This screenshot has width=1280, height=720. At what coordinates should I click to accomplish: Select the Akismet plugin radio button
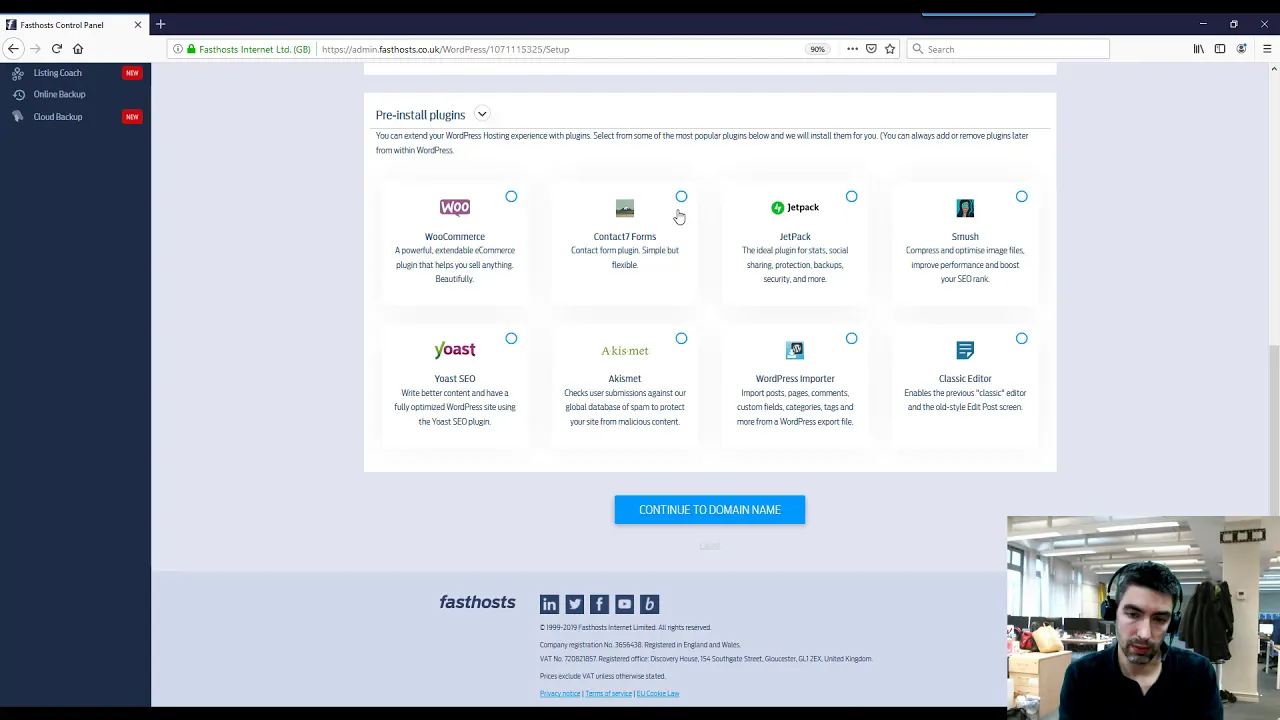(x=681, y=339)
